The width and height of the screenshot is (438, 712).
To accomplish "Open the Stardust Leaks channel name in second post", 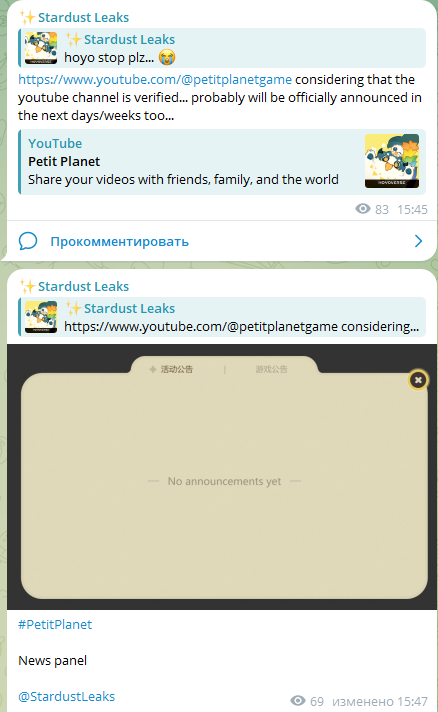I will click(84, 287).
